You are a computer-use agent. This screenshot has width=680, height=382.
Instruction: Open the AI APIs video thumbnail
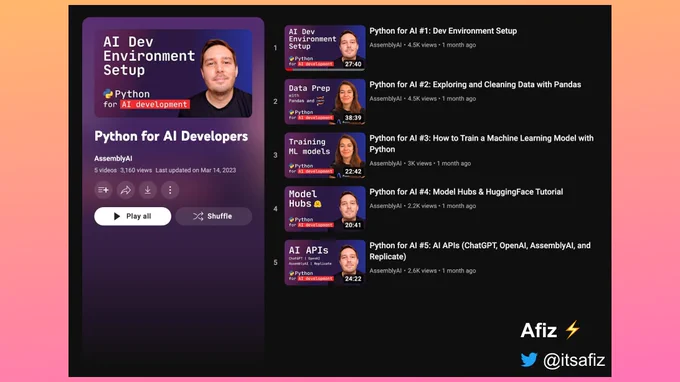click(325, 262)
